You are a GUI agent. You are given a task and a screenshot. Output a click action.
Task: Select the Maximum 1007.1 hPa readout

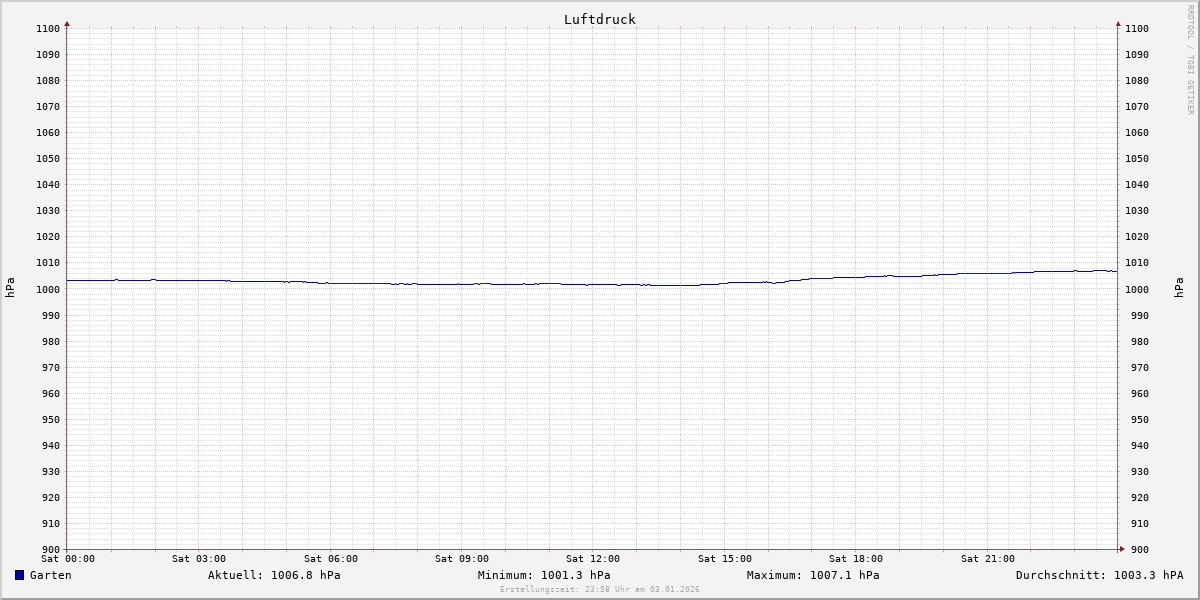813,575
